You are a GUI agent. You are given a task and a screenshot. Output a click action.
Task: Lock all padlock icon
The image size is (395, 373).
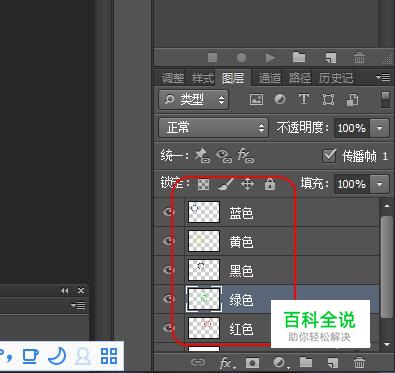(x=270, y=184)
